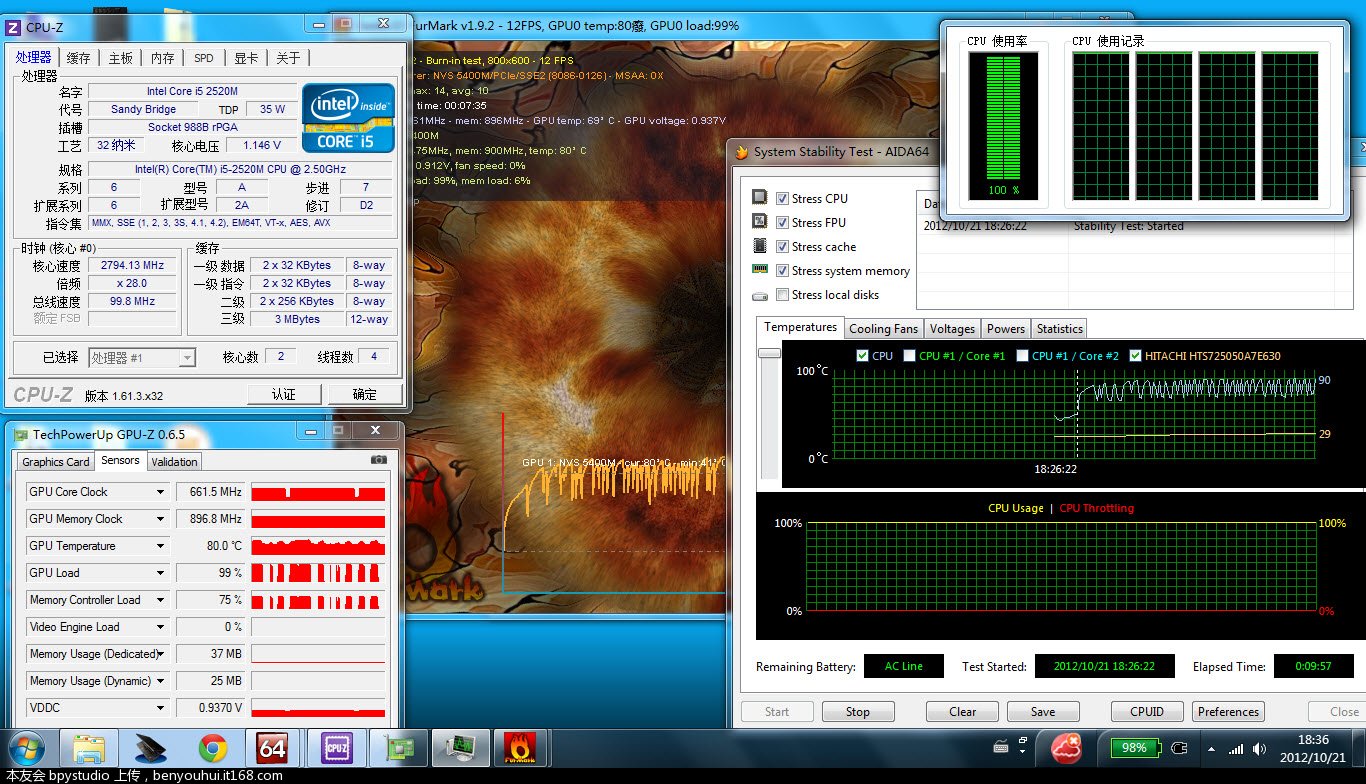Click the CPU-Z 确定 button

click(x=365, y=394)
